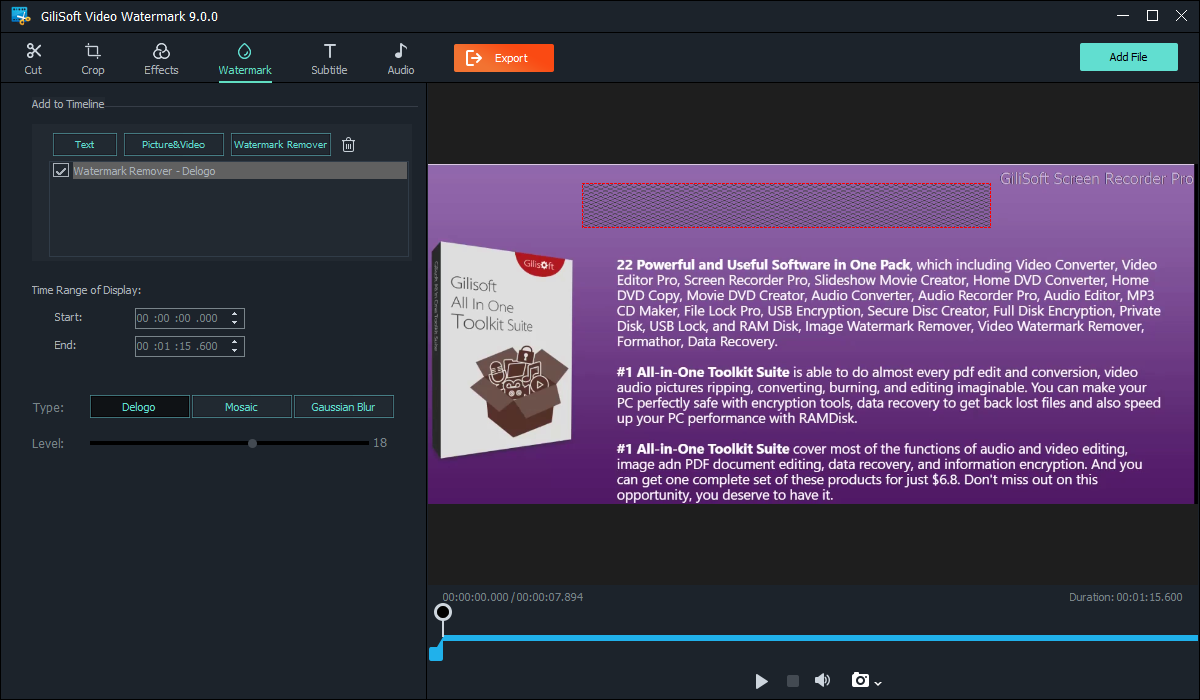Image resolution: width=1200 pixels, height=700 pixels.
Task: Click the Level value 18
Action: coord(380,443)
